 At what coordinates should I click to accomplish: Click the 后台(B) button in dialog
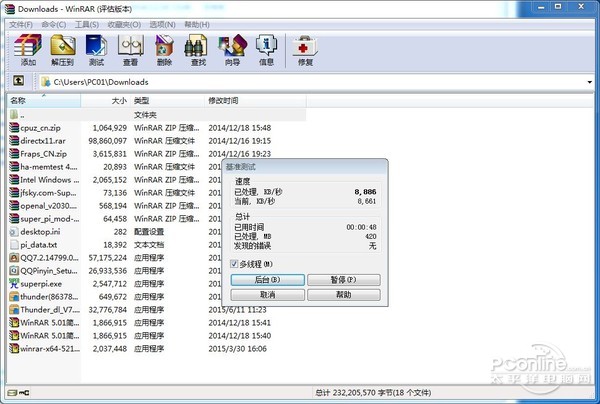tap(267, 280)
